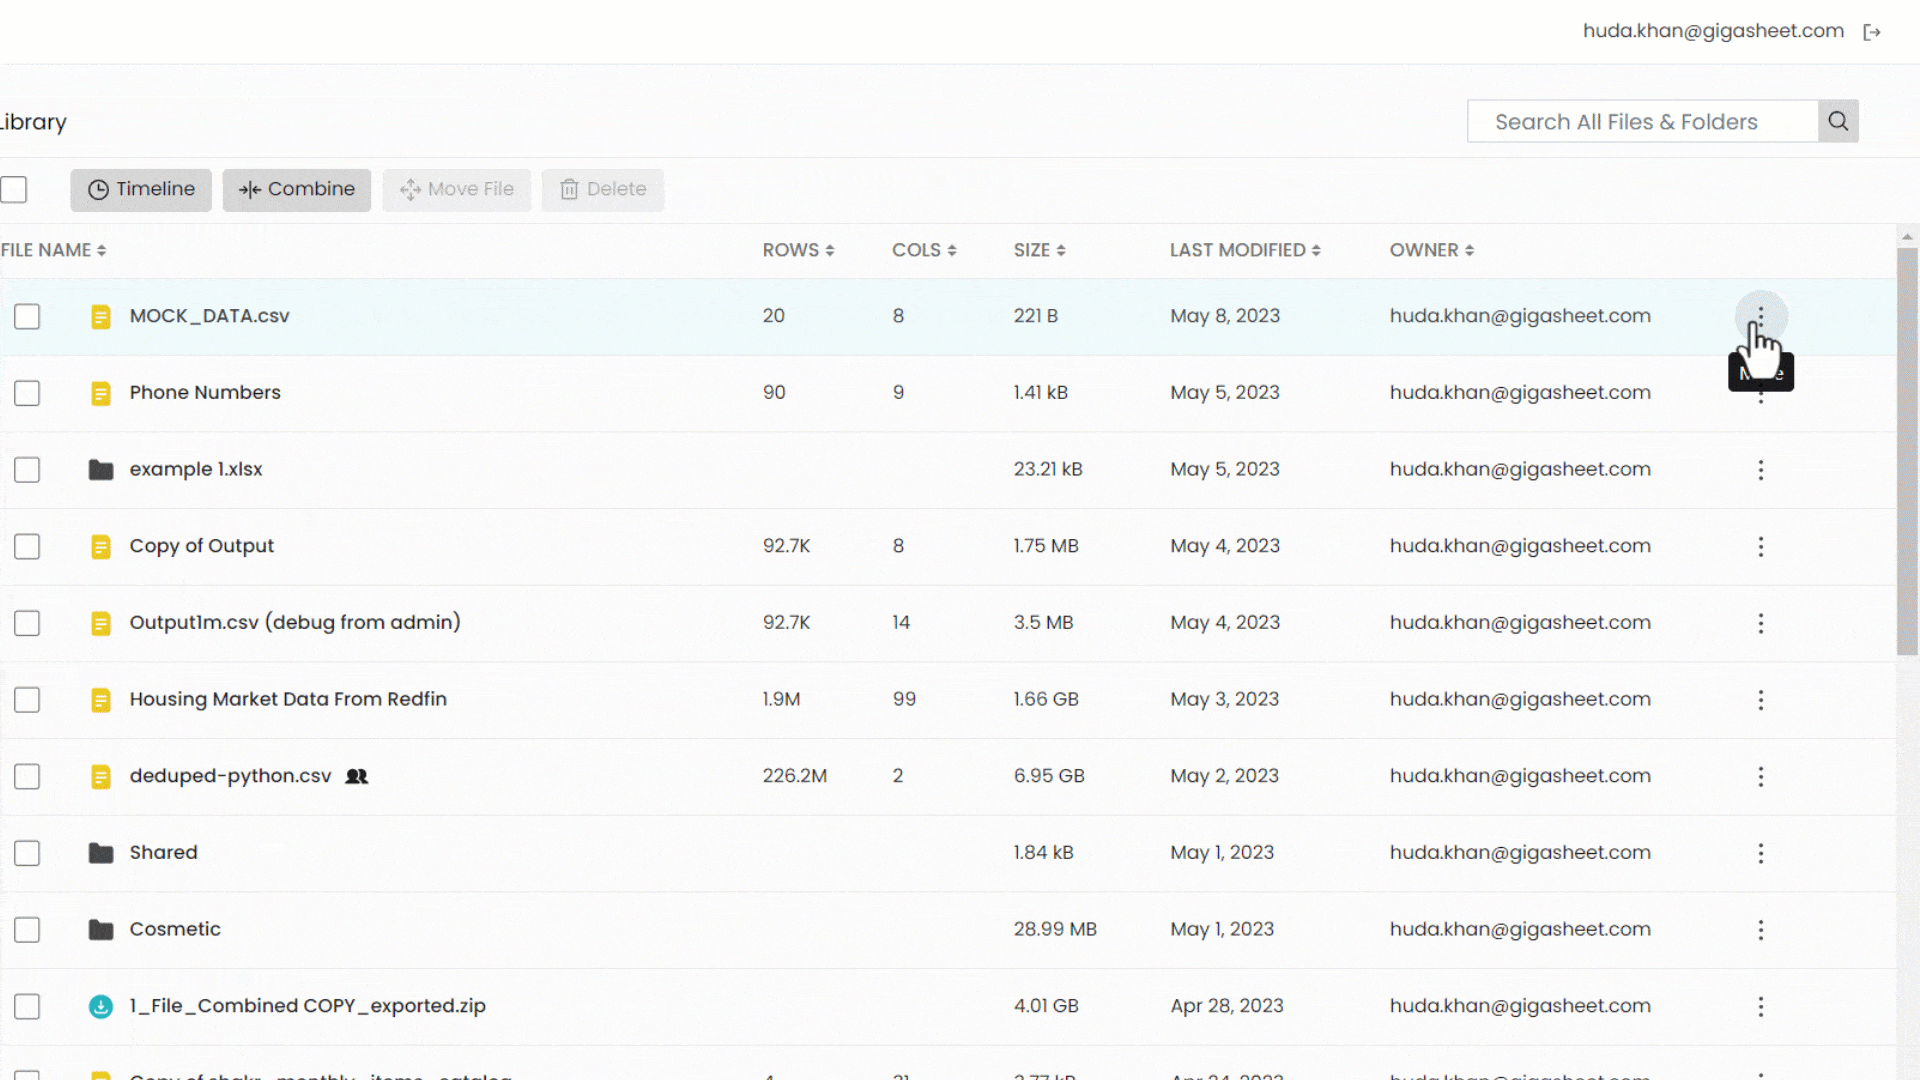Click the Cosmetic folder icon
Viewport: 1920px width, 1080px height.
[x=101, y=930]
